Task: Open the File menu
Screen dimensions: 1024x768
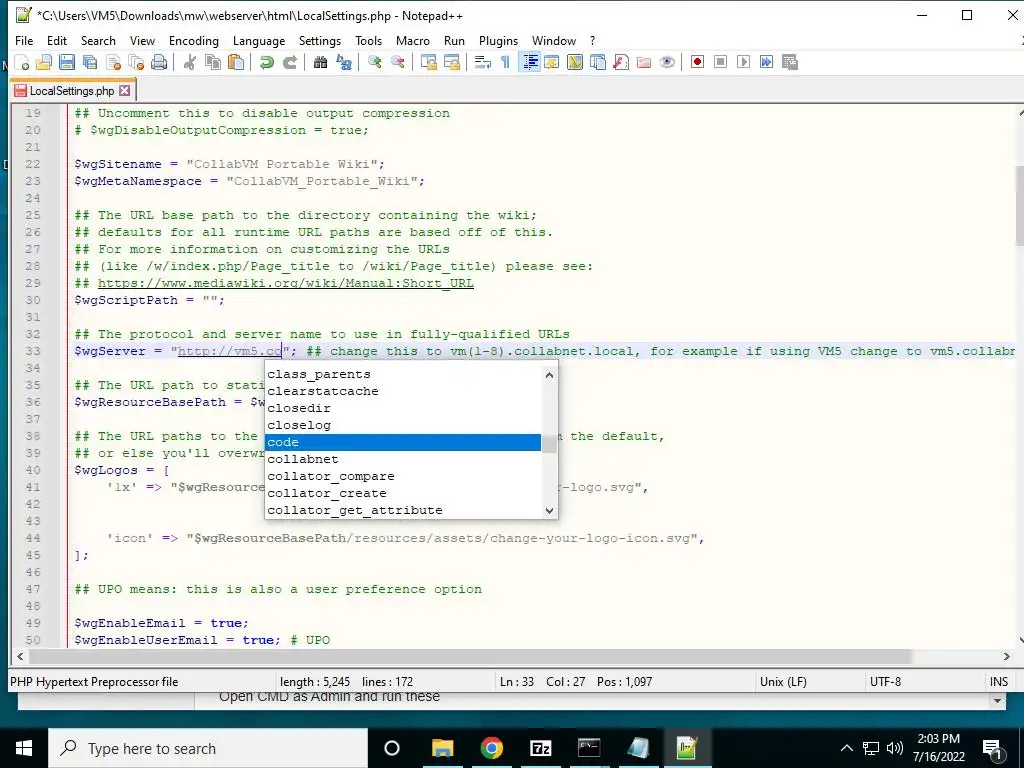Action: pos(24,40)
